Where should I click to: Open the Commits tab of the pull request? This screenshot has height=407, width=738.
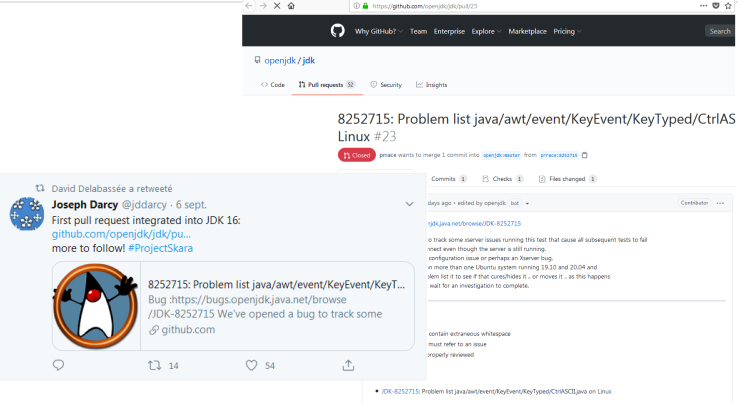tap(449, 179)
